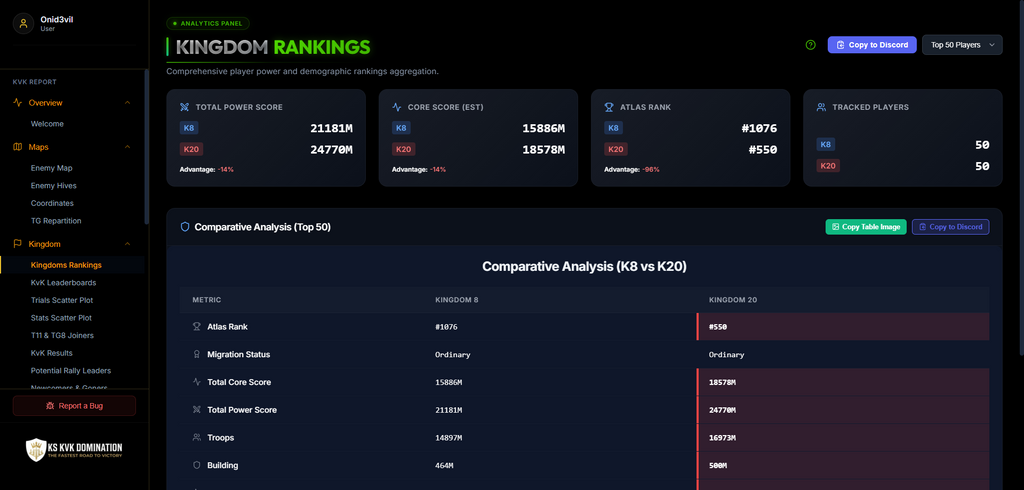Click the green Copy Table Image button

(865, 227)
